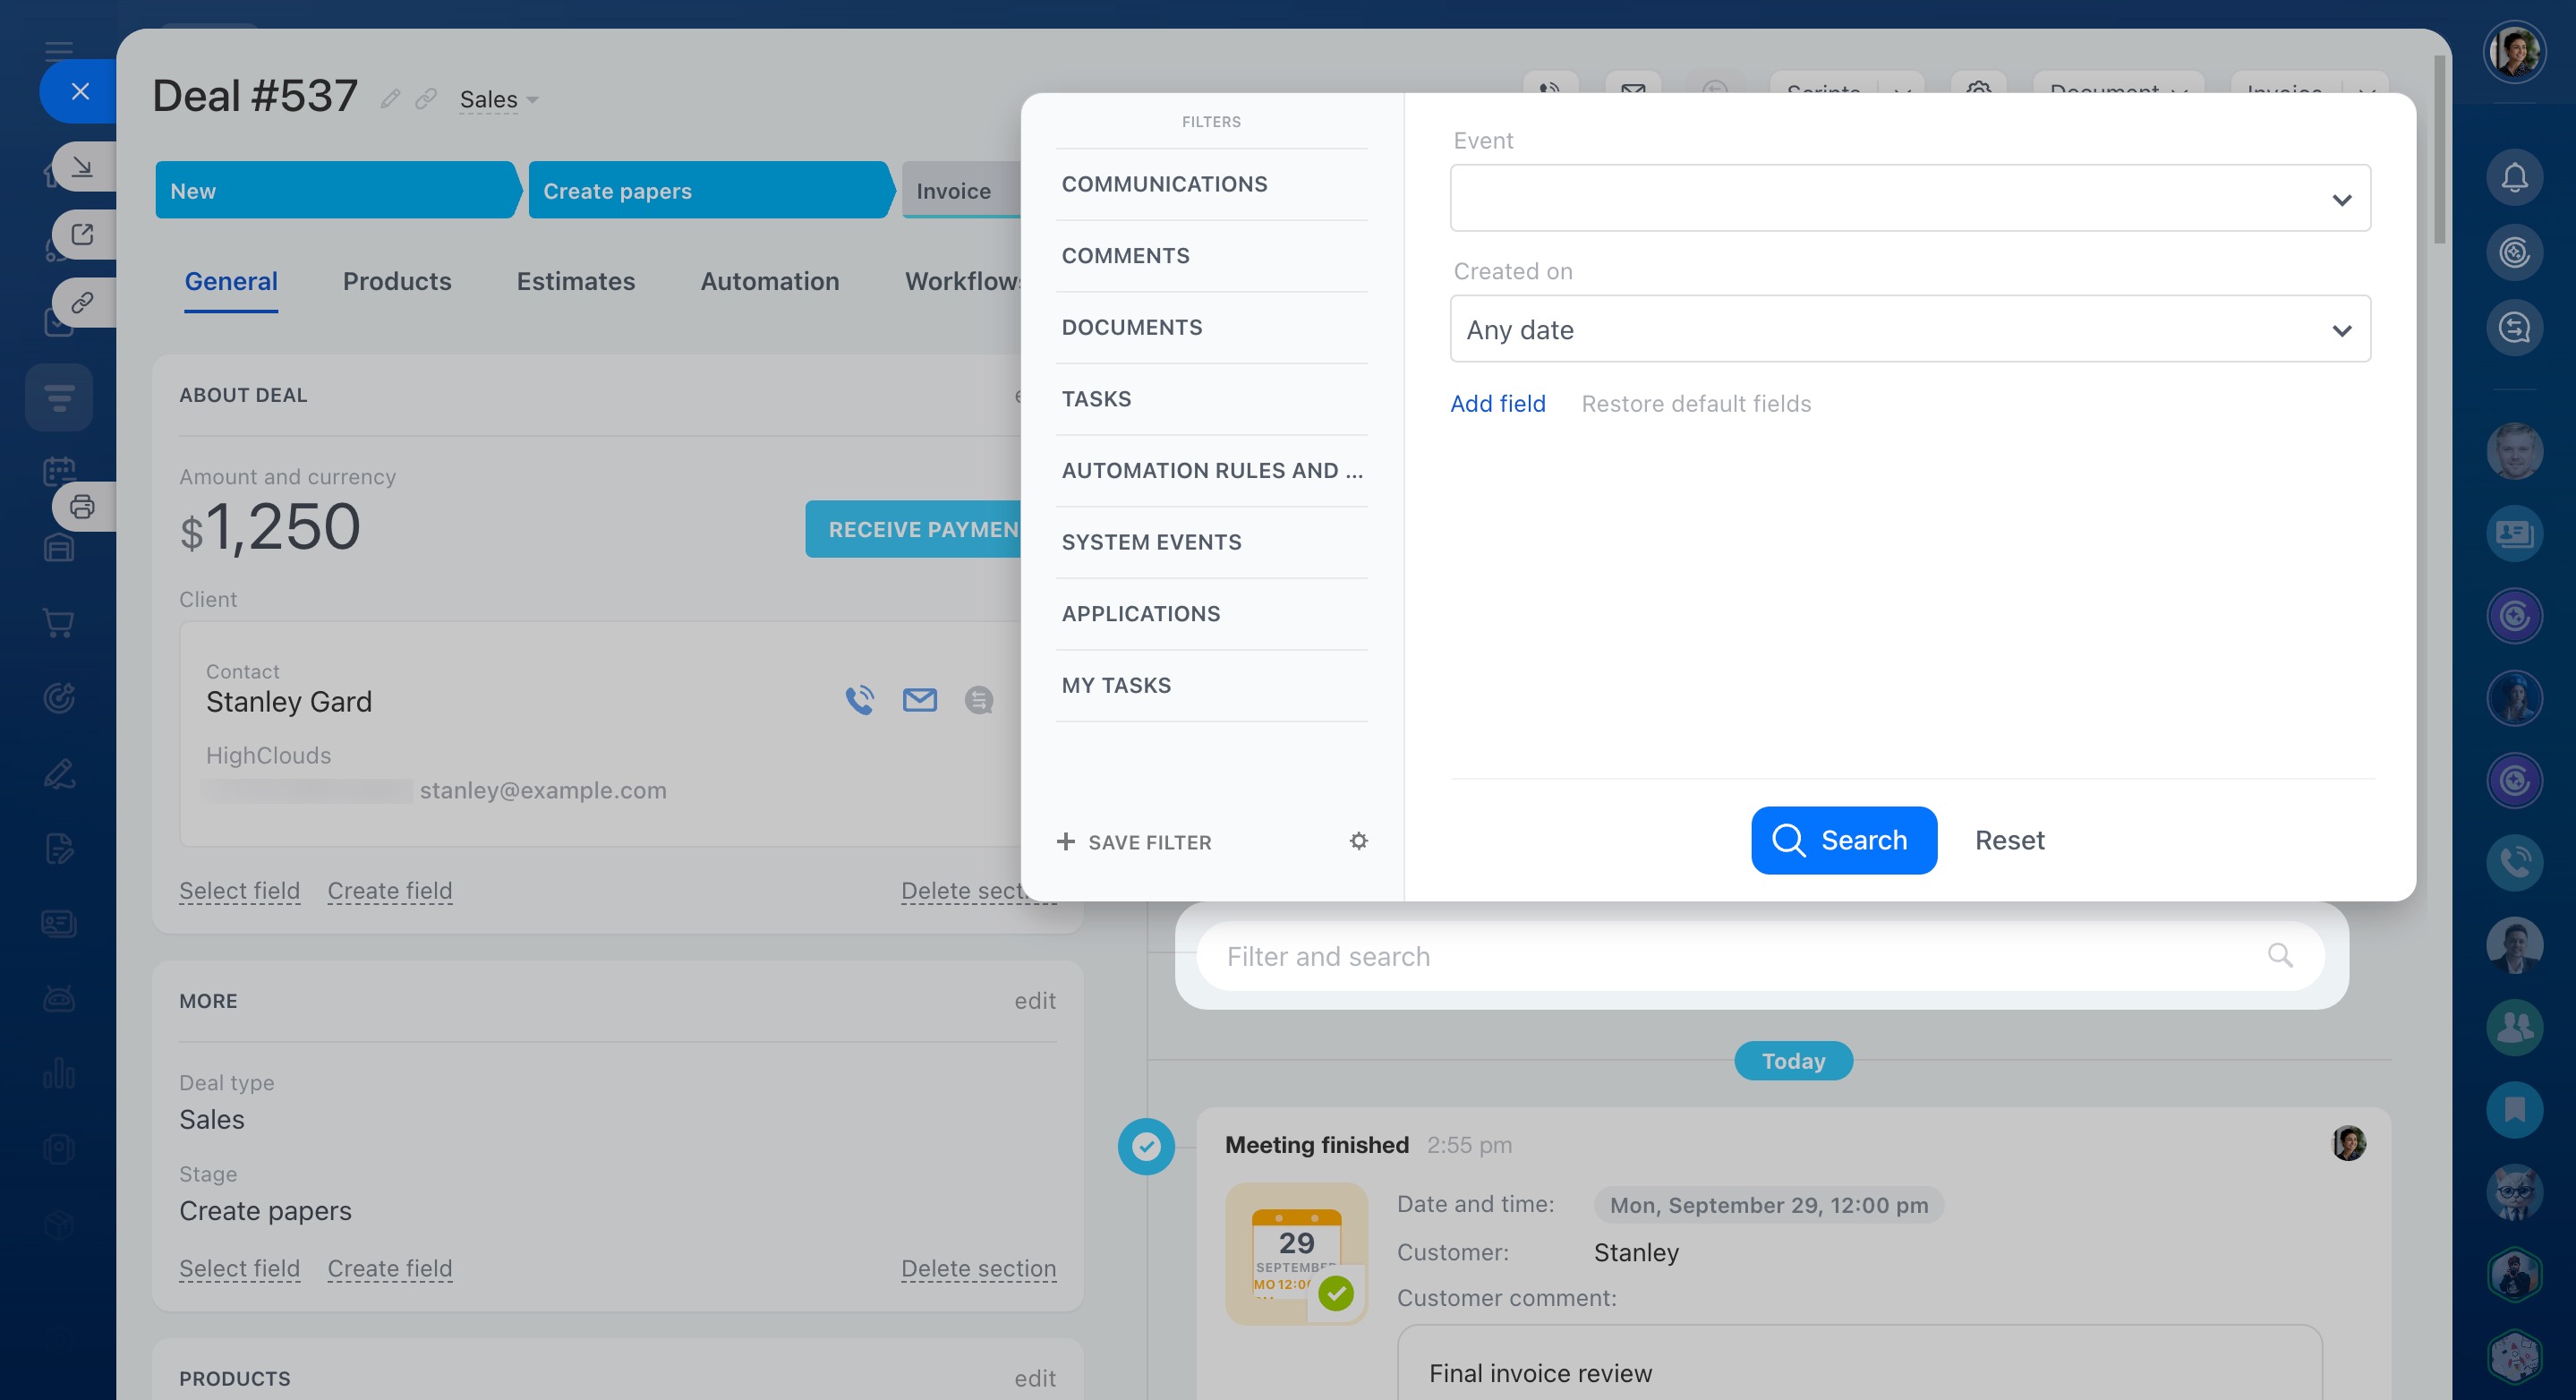2576x1400 pixels.
Task: Open the notifications bell icon
Action: pos(2513,178)
